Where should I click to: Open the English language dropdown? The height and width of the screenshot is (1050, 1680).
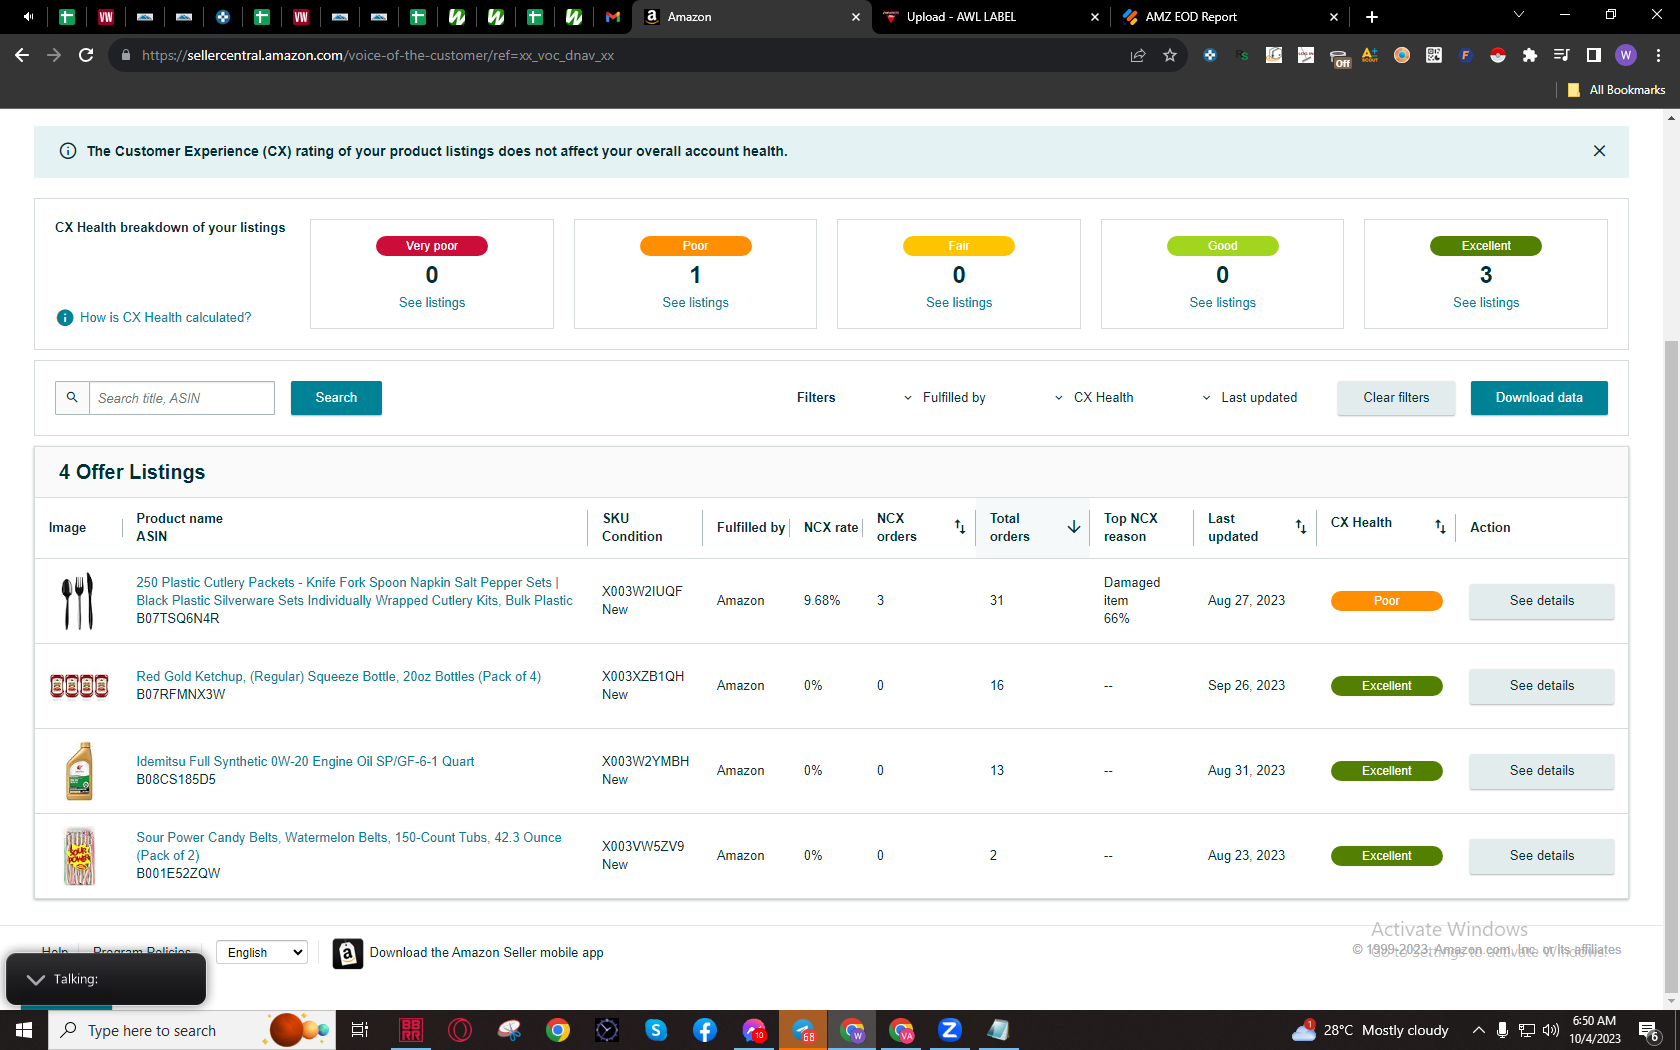point(262,953)
